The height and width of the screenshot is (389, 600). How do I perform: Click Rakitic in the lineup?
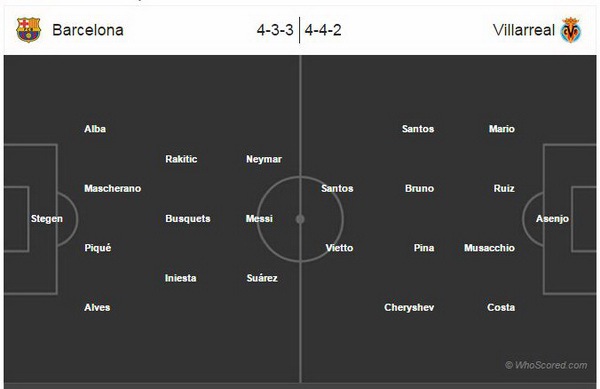(181, 159)
